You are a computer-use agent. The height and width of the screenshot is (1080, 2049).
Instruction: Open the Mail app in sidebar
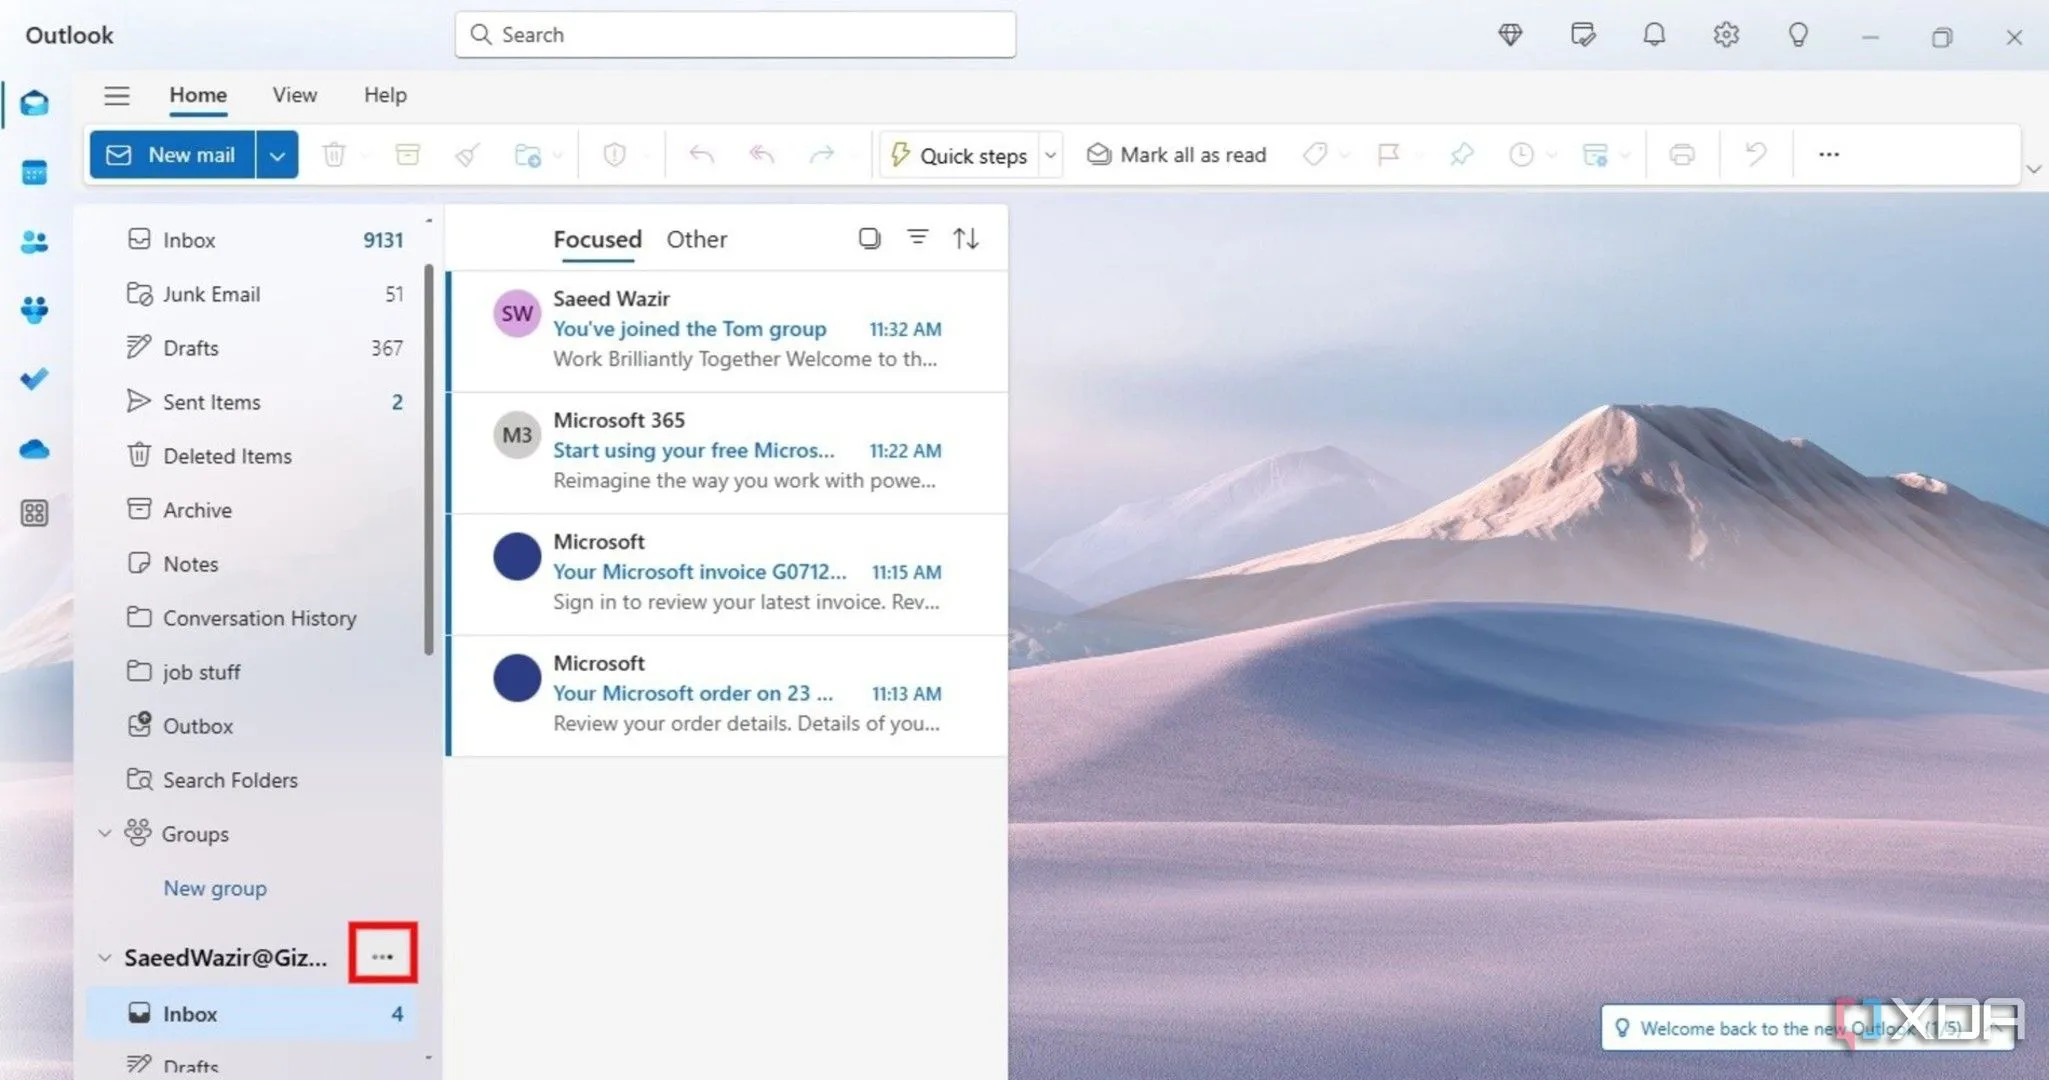pyautogui.click(x=34, y=104)
